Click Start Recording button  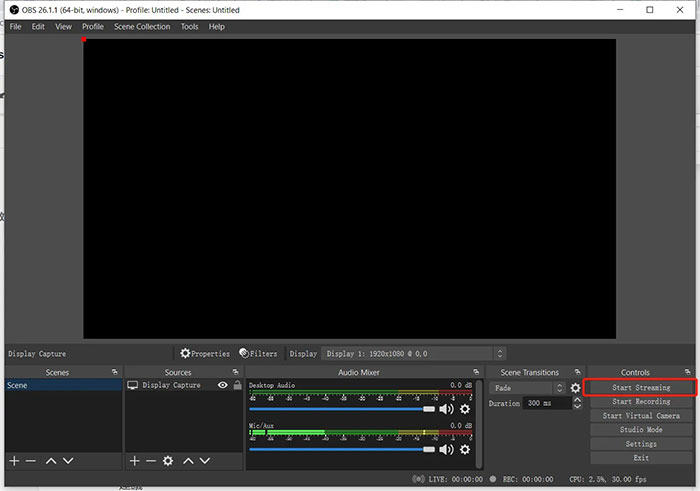641,402
